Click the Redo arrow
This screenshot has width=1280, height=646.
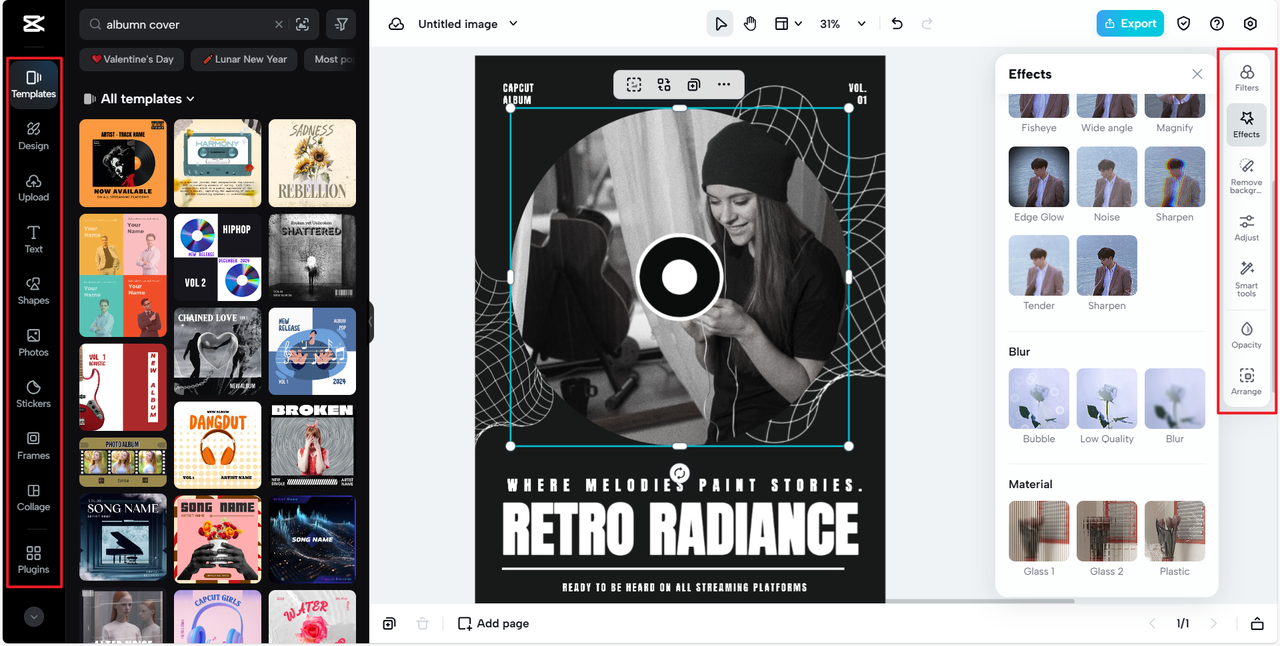coord(927,24)
